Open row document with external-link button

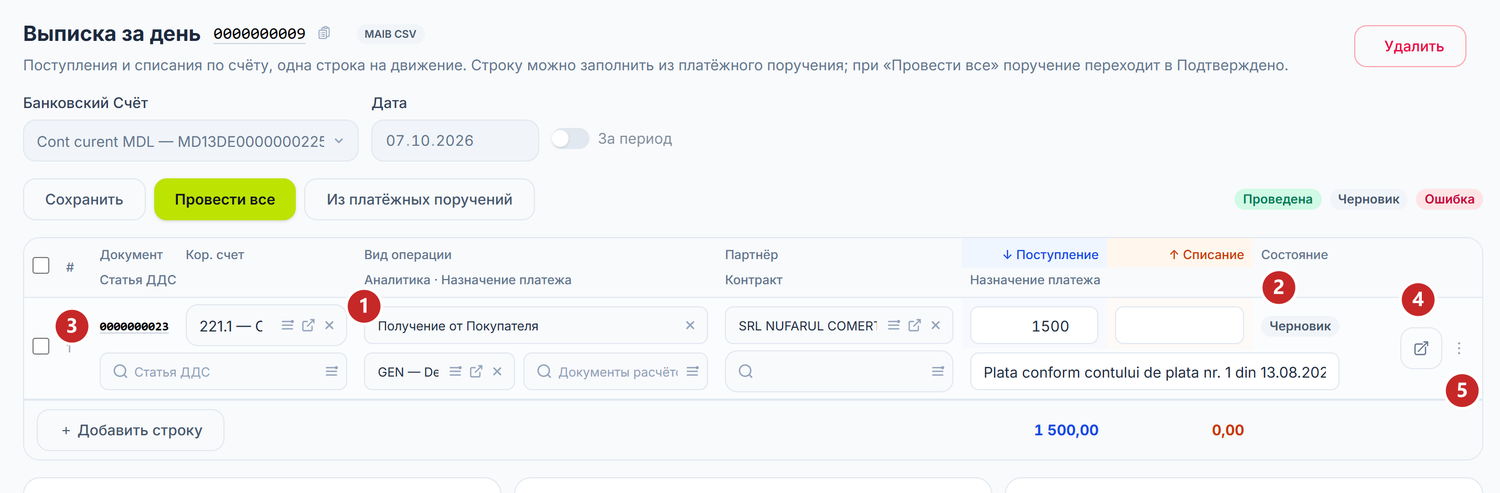point(1421,348)
